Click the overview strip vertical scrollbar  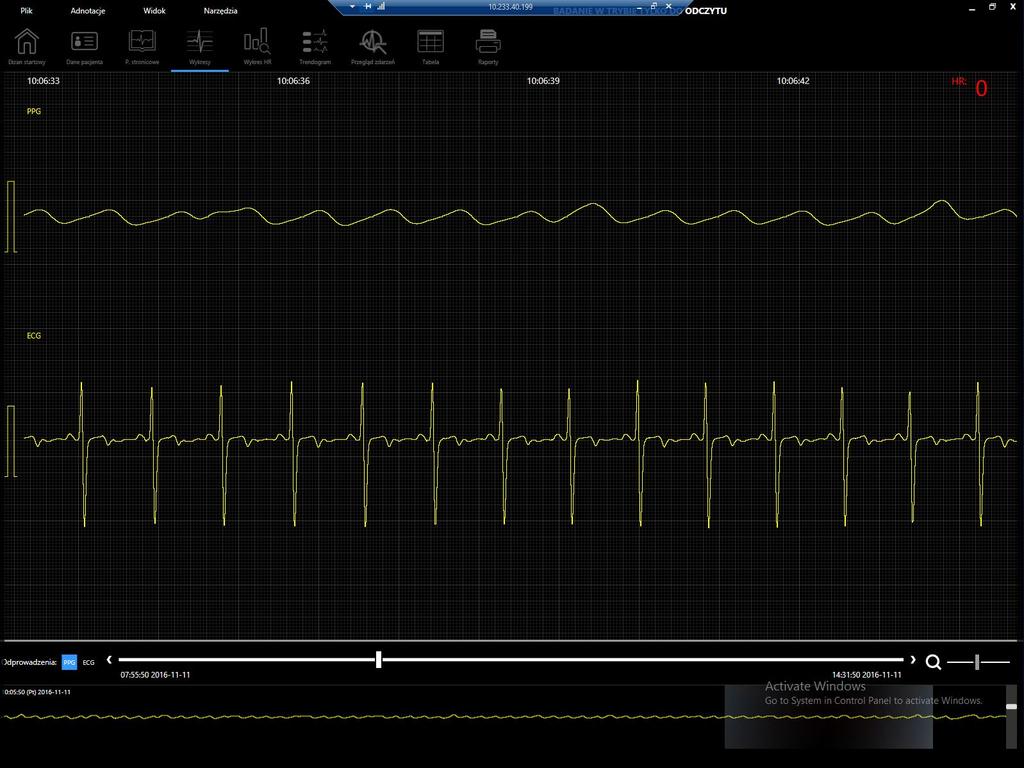(1012, 716)
